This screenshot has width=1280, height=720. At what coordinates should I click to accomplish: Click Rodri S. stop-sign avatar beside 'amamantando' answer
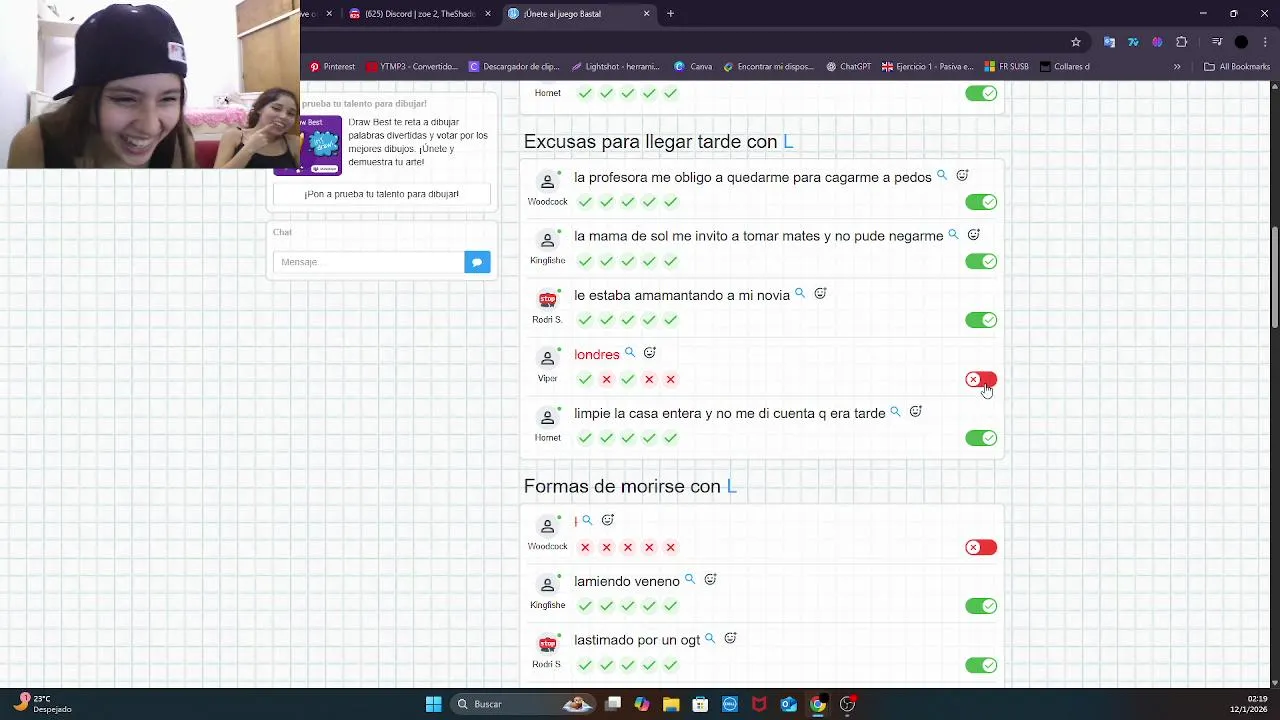point(547,300)
